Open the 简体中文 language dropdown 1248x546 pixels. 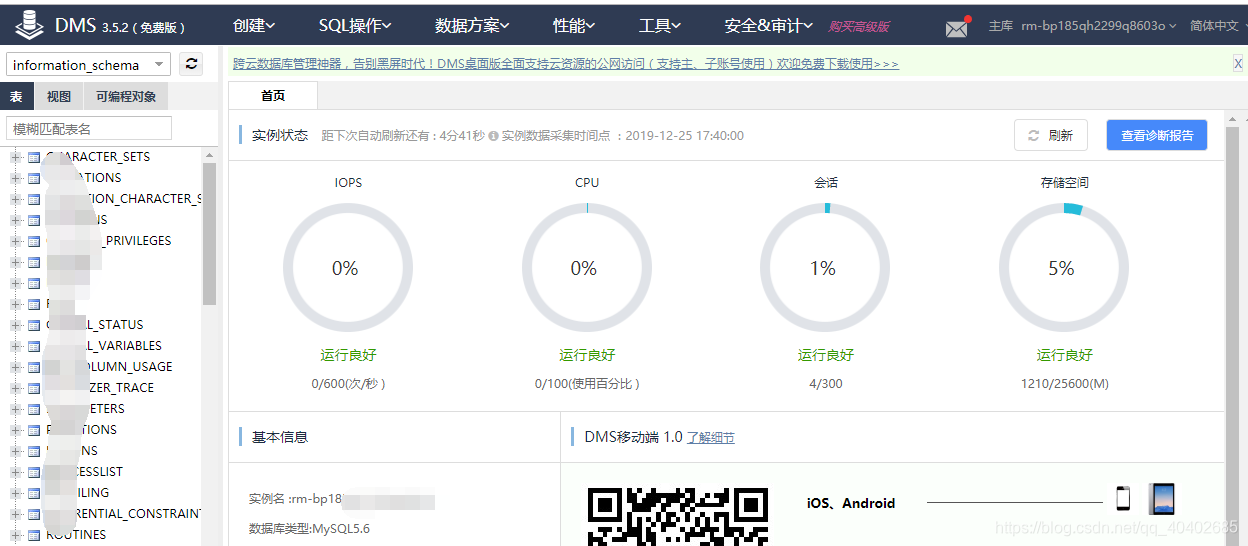coord(1217,26)
